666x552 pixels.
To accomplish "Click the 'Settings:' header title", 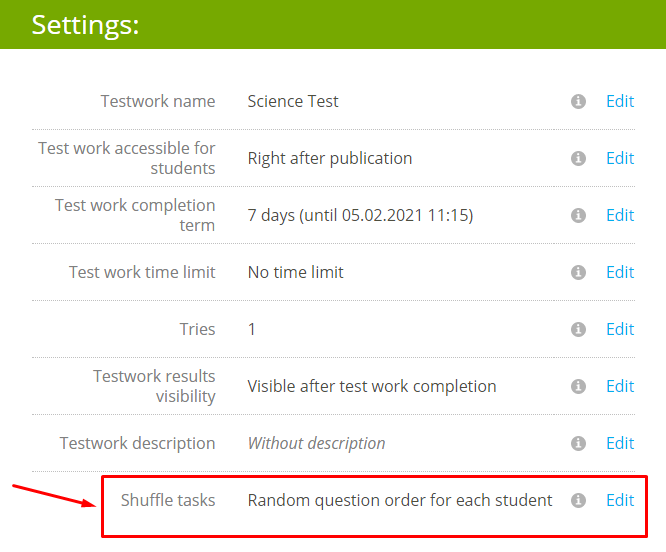I will pyautogui.click(x=85, y=25).
